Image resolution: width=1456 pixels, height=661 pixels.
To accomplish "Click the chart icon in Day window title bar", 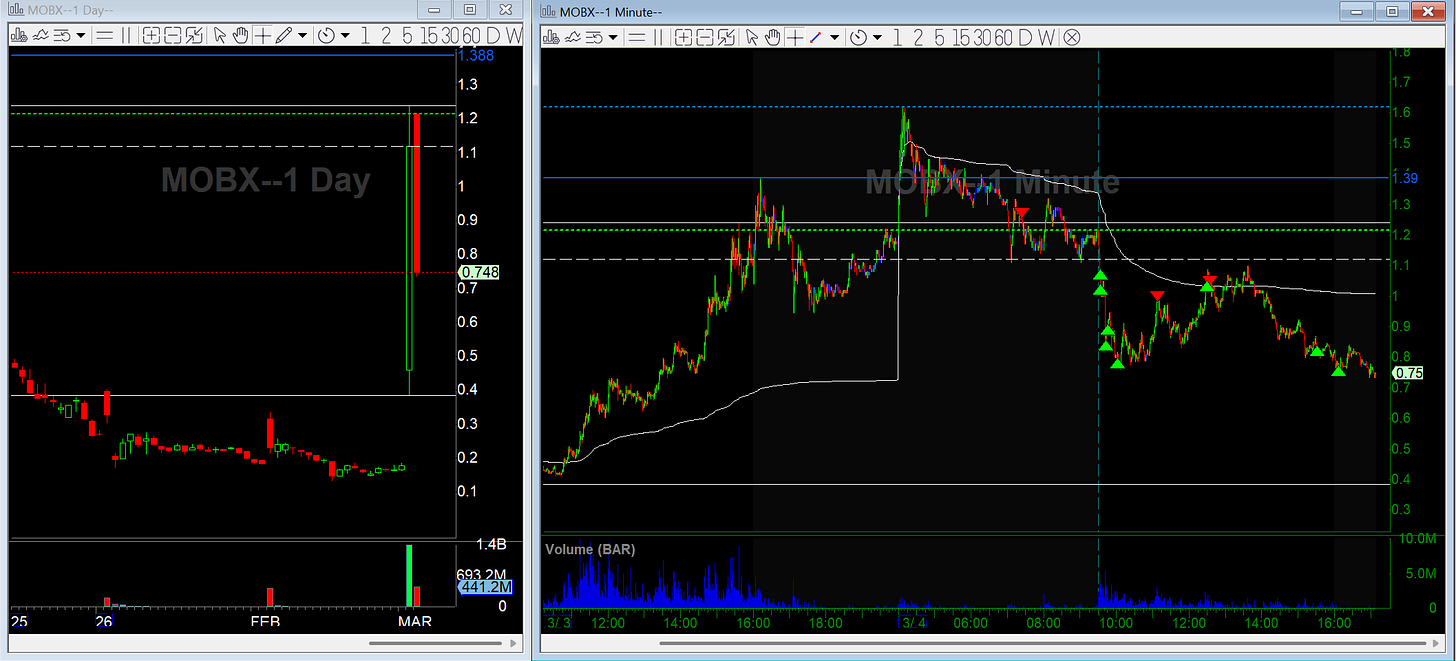I will (16, 10).
